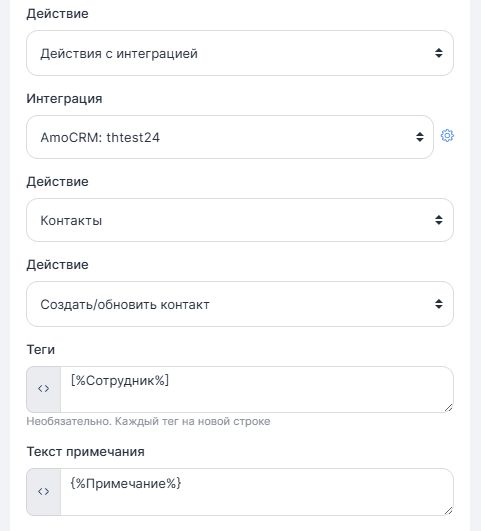Open the 'AmoCRM: thtest24' integration dropdown

click(230, 137)
